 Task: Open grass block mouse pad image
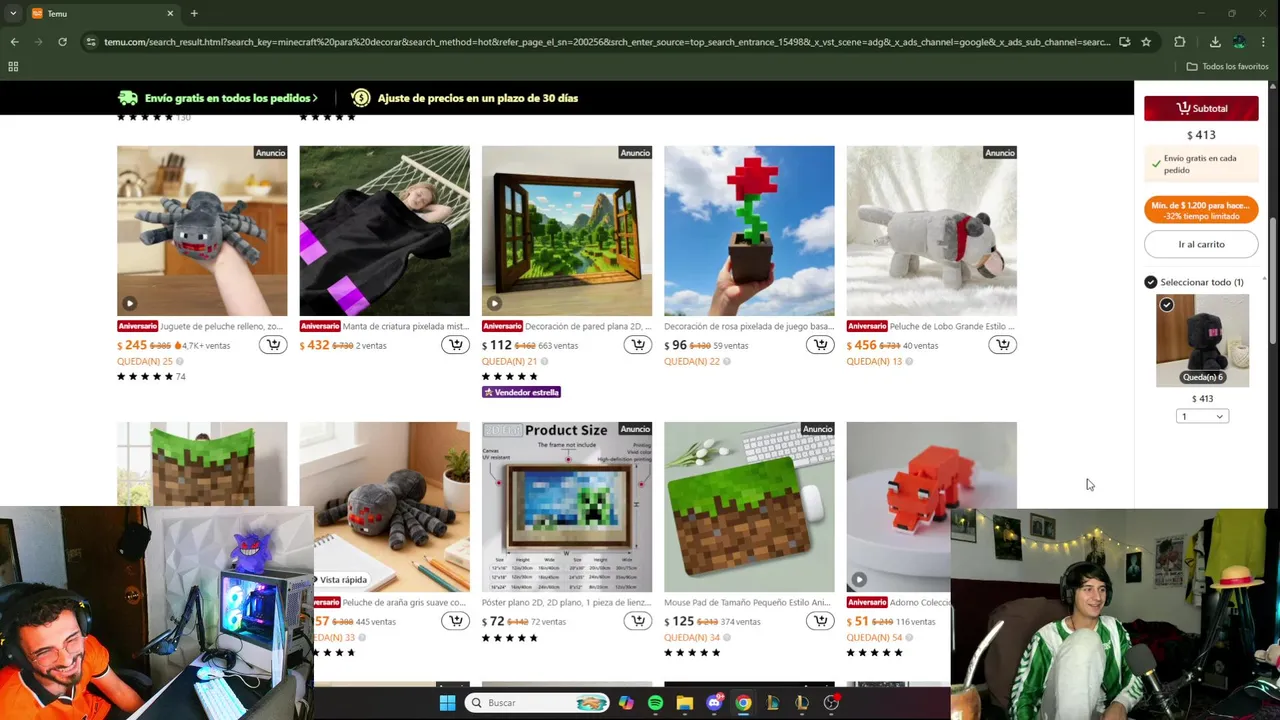coord(749,507)
